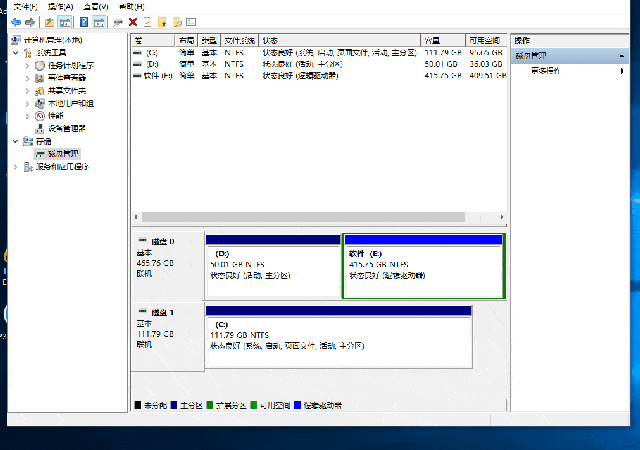Click the 磁盘 0 disk label panel
Screen dimensions: 640x450
168,265
